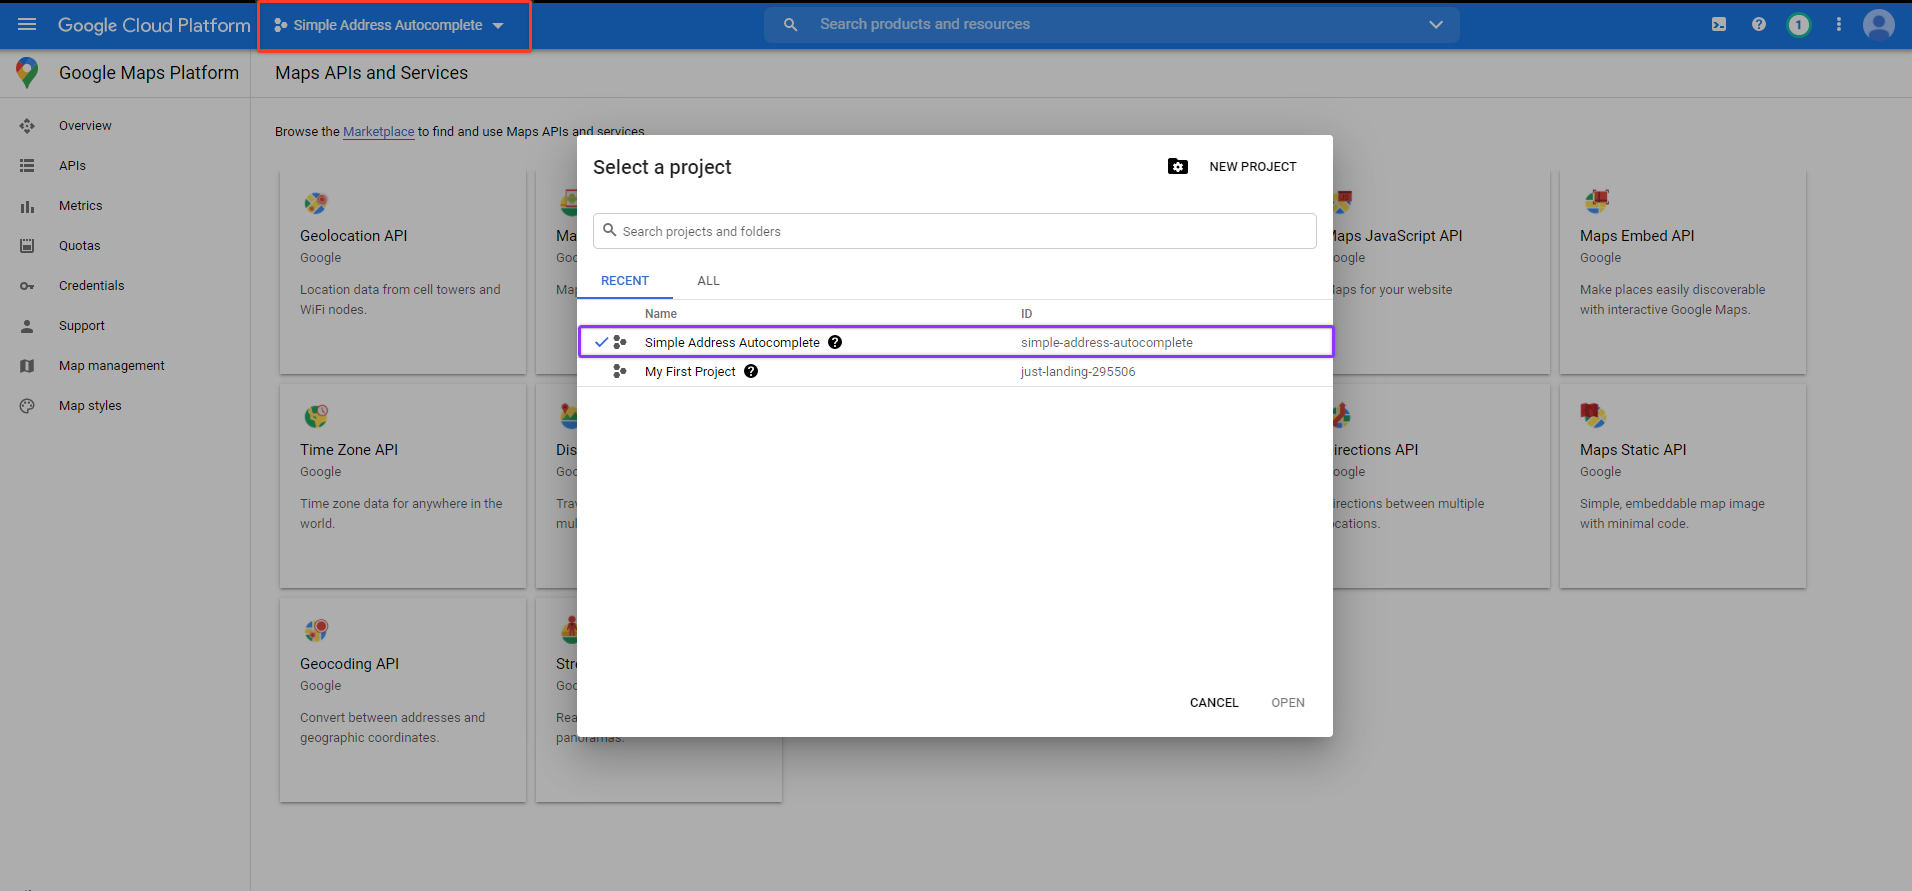The height and width of the screenshot is (891, 1912).
Task: Open Credentials in the sidebar
Action: pyautogui.click(x=91, y=286)
